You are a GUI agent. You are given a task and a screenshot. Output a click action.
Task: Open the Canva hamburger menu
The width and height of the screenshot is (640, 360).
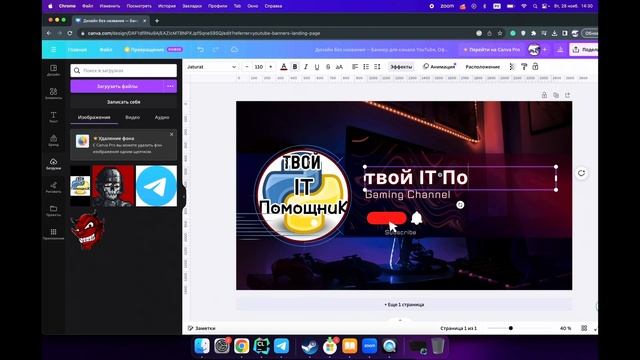(x=53, y=49)
